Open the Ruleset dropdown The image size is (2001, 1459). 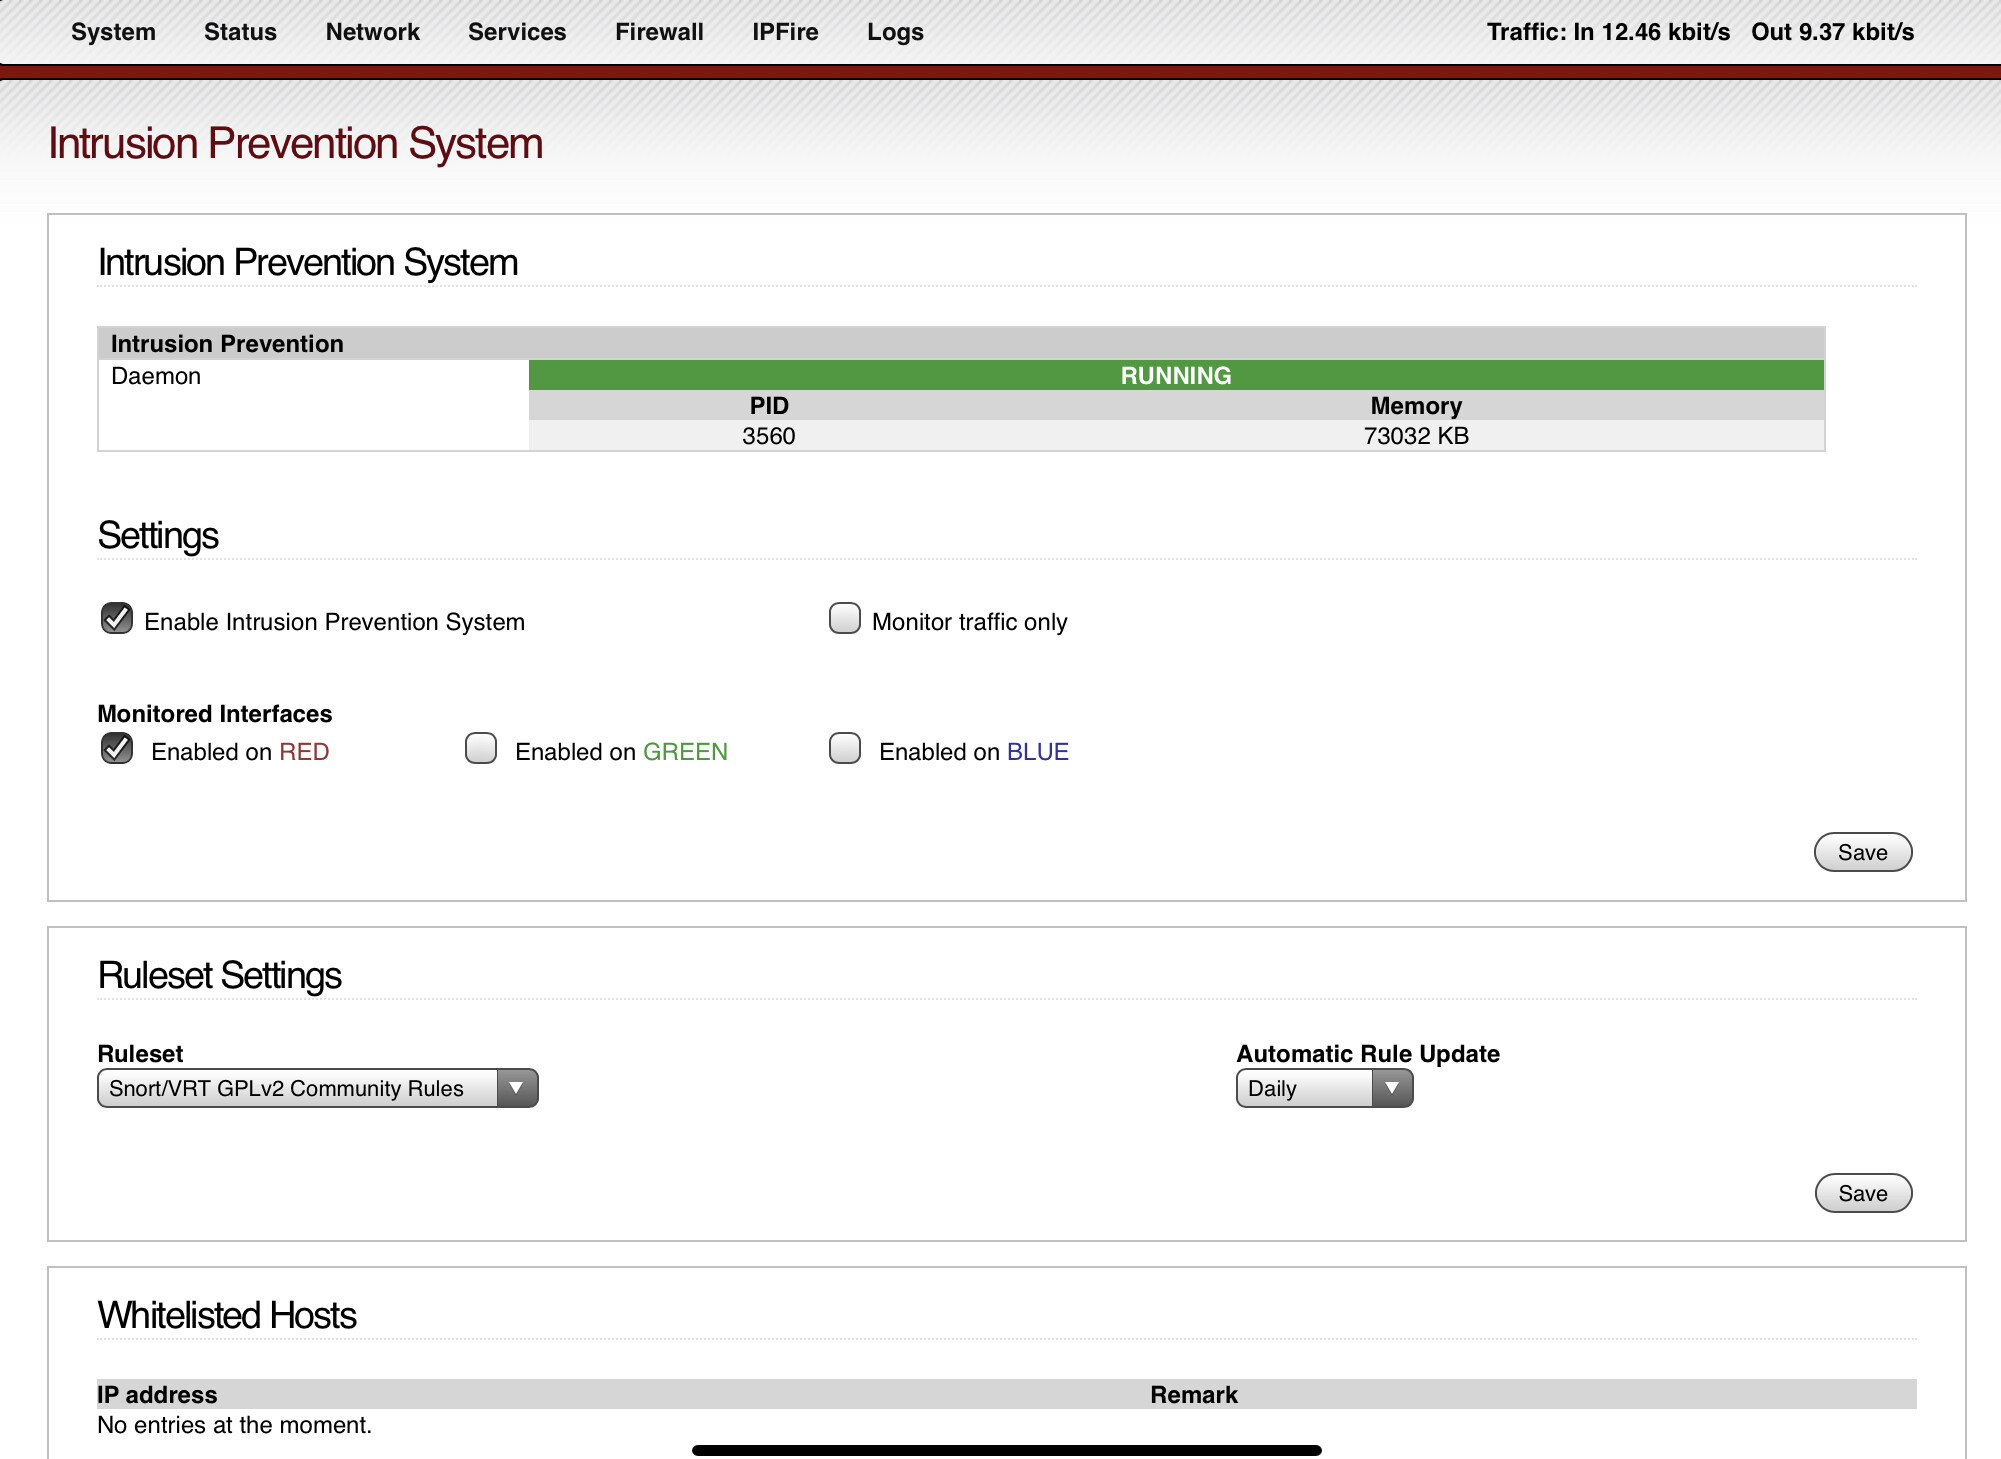[318, 1088]
